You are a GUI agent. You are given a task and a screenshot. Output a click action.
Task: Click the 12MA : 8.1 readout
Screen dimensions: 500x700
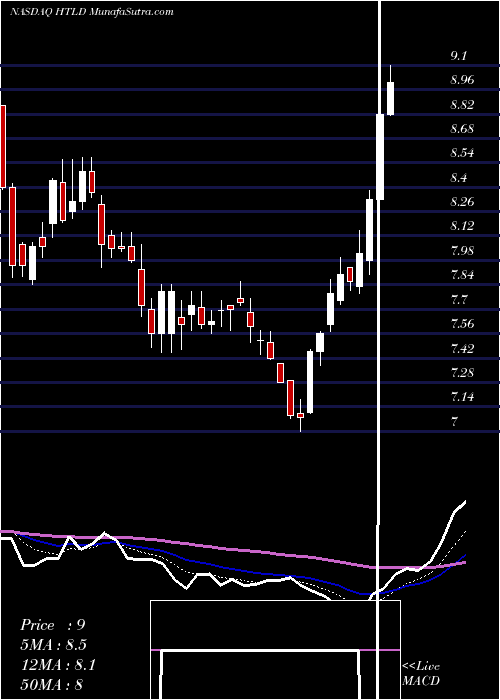coord(58,665)
